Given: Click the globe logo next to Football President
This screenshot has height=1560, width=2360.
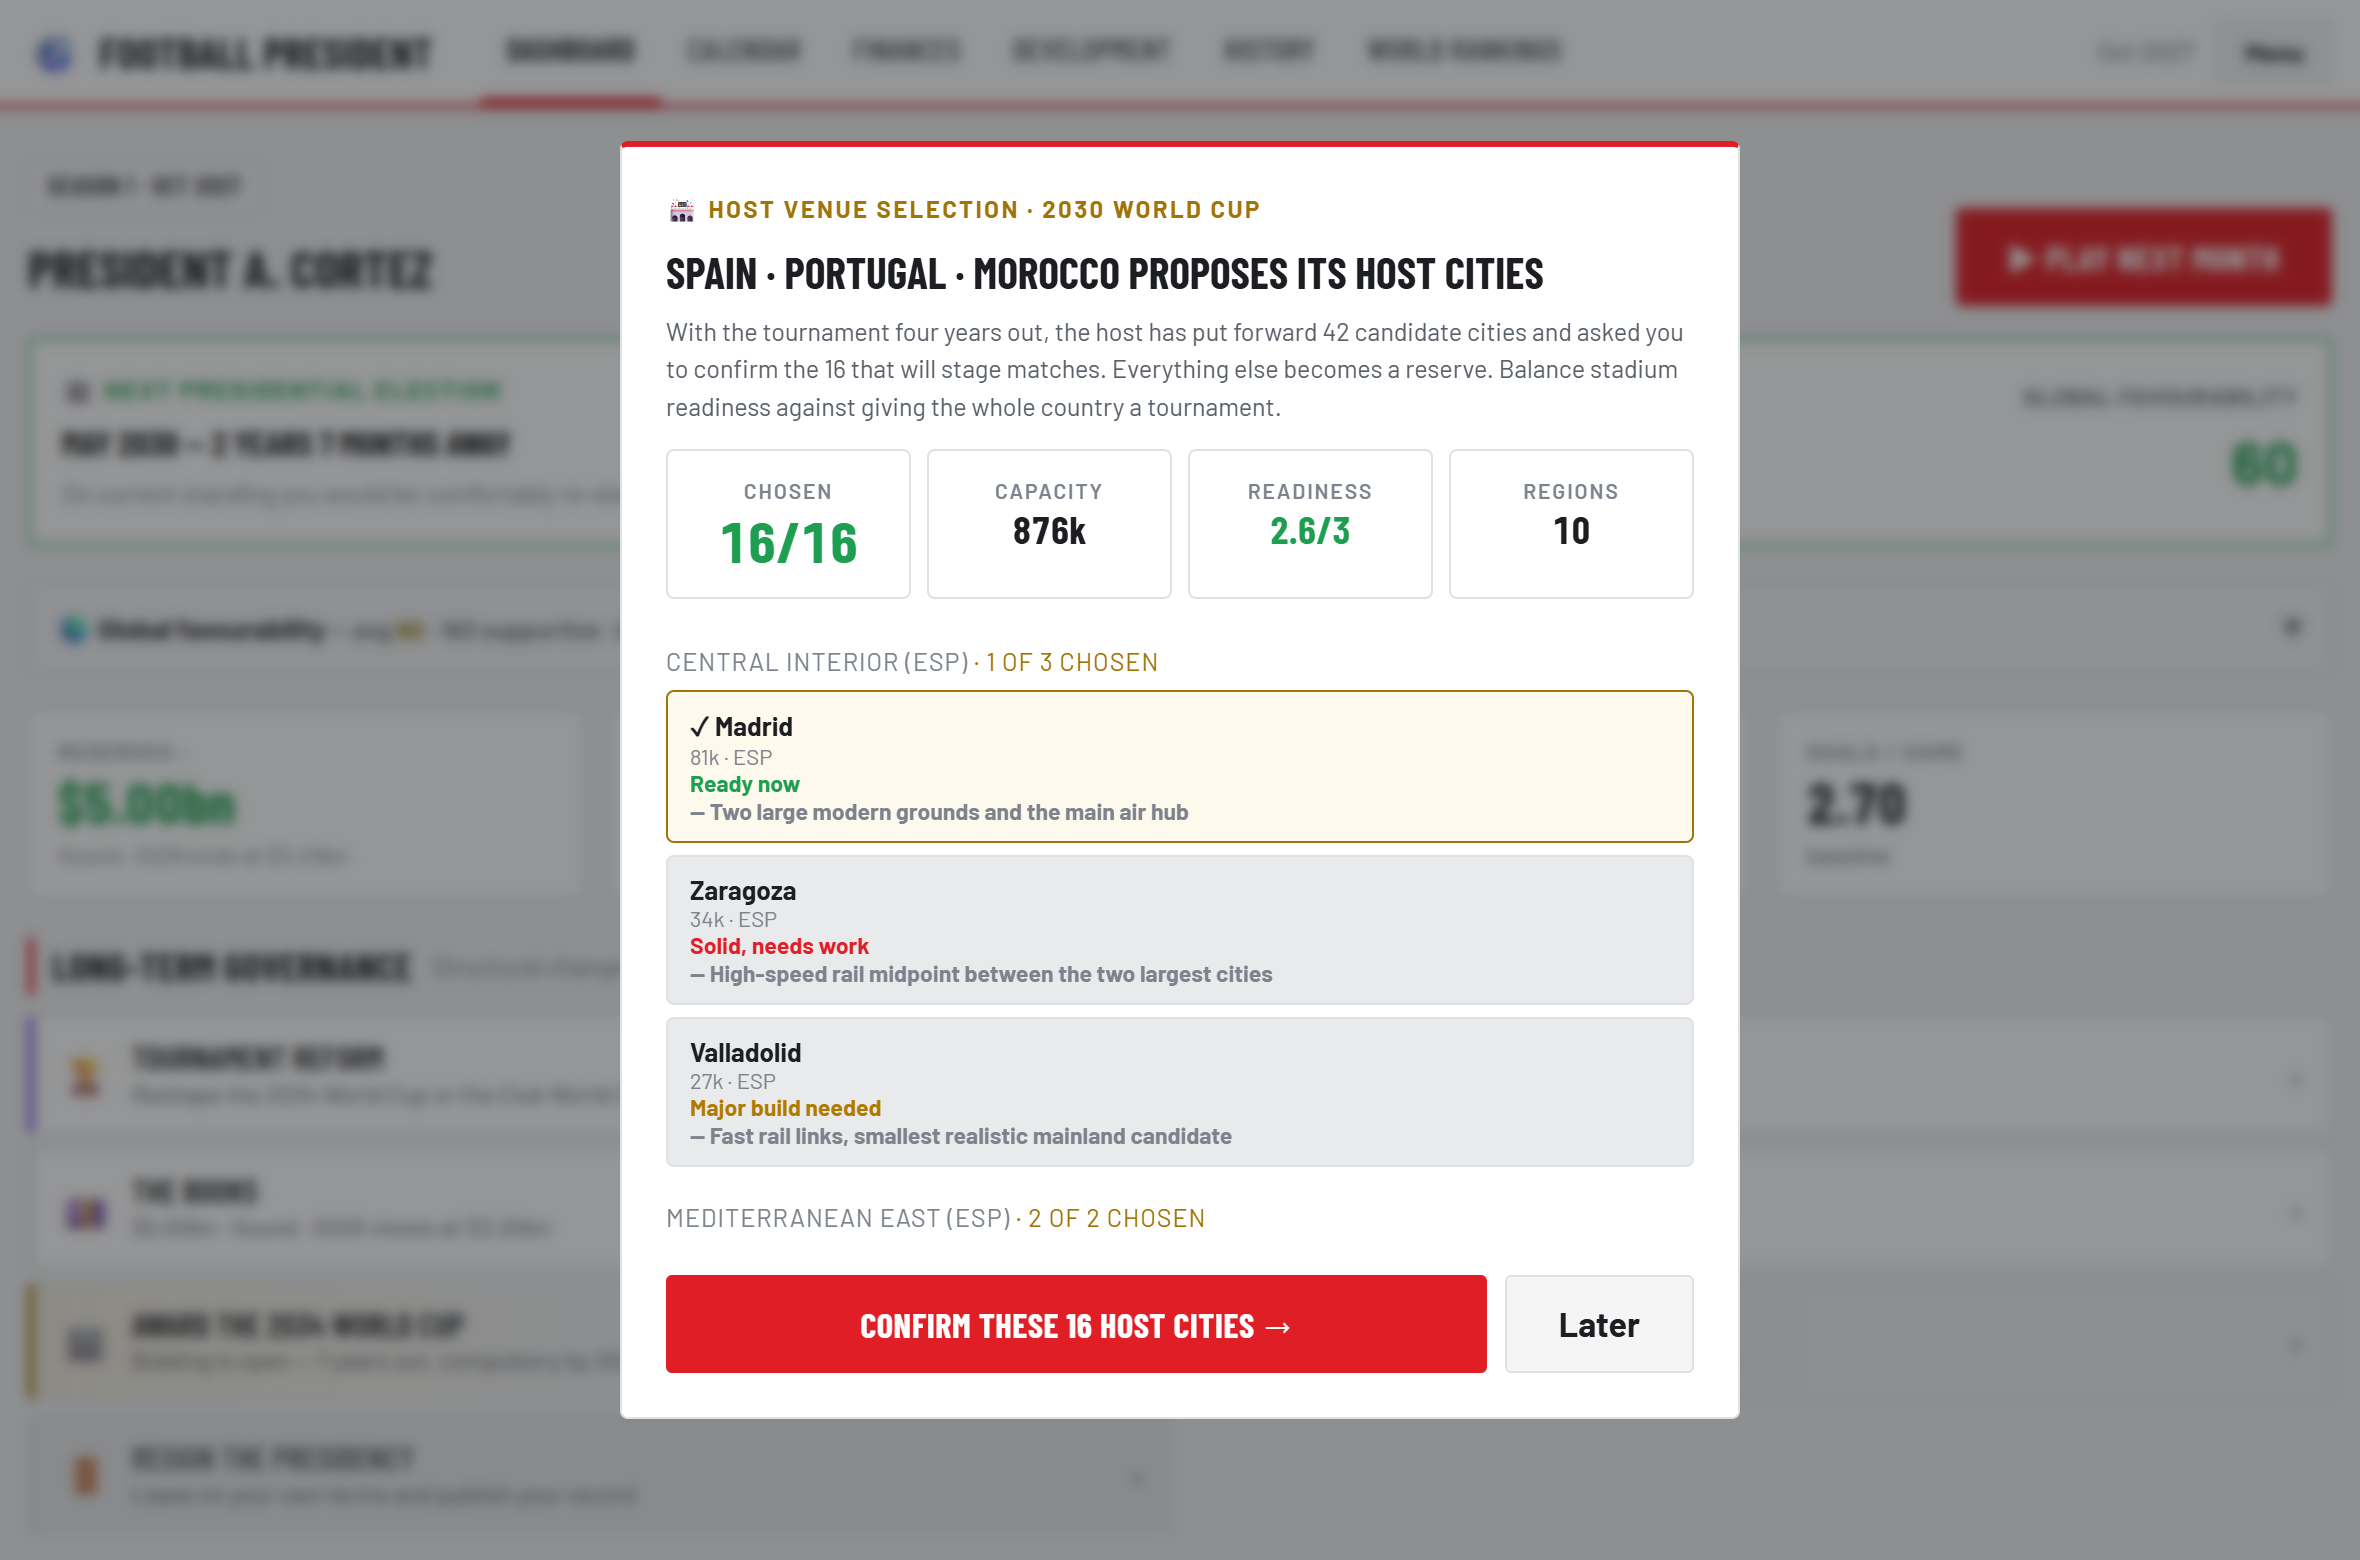Looking at the screenshot, I should (55, 54).
